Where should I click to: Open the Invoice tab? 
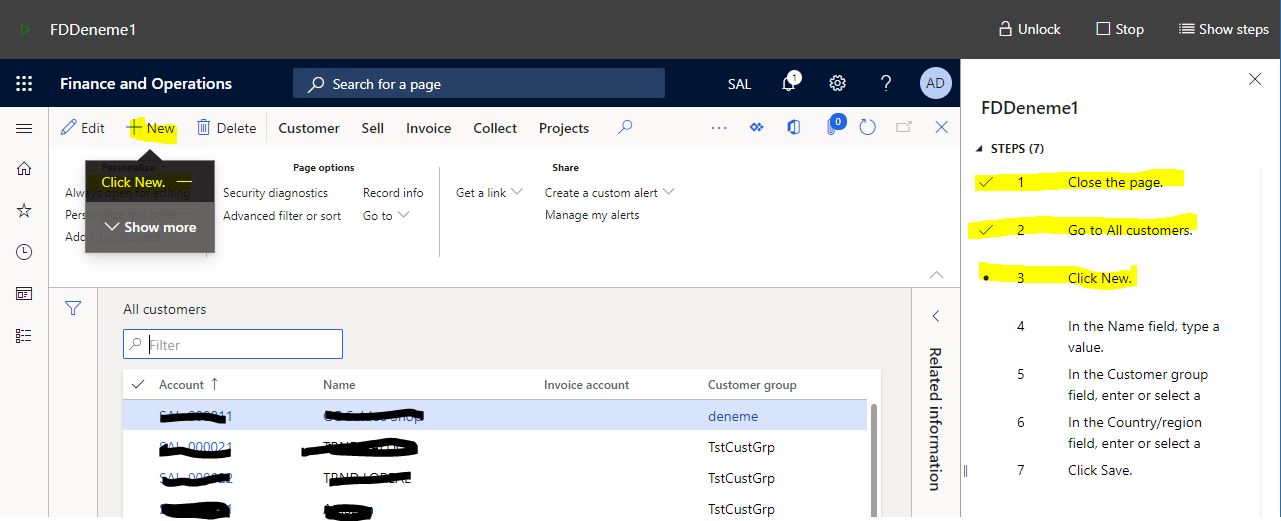tap(428, 128)
